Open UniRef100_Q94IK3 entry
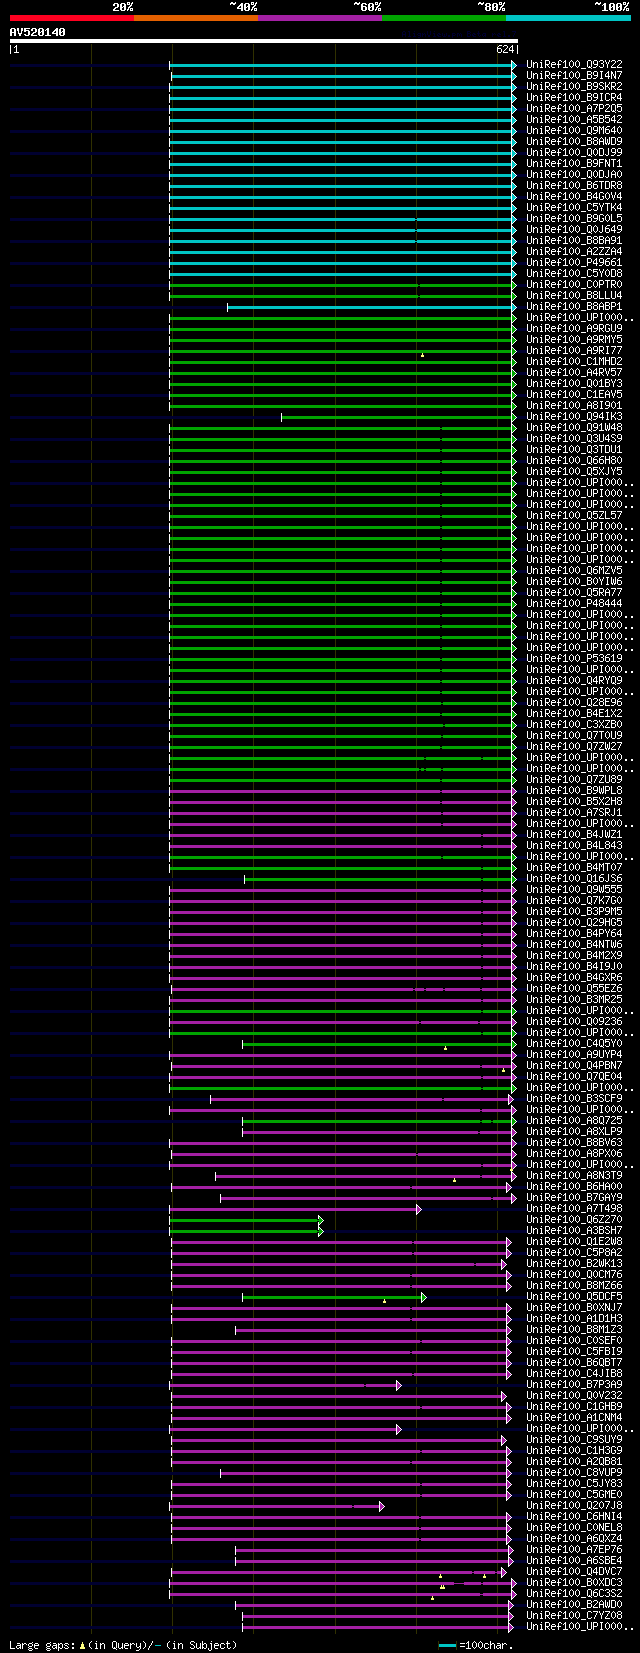This screenshot has width=640, height=1653. click(x=574, y=416)
